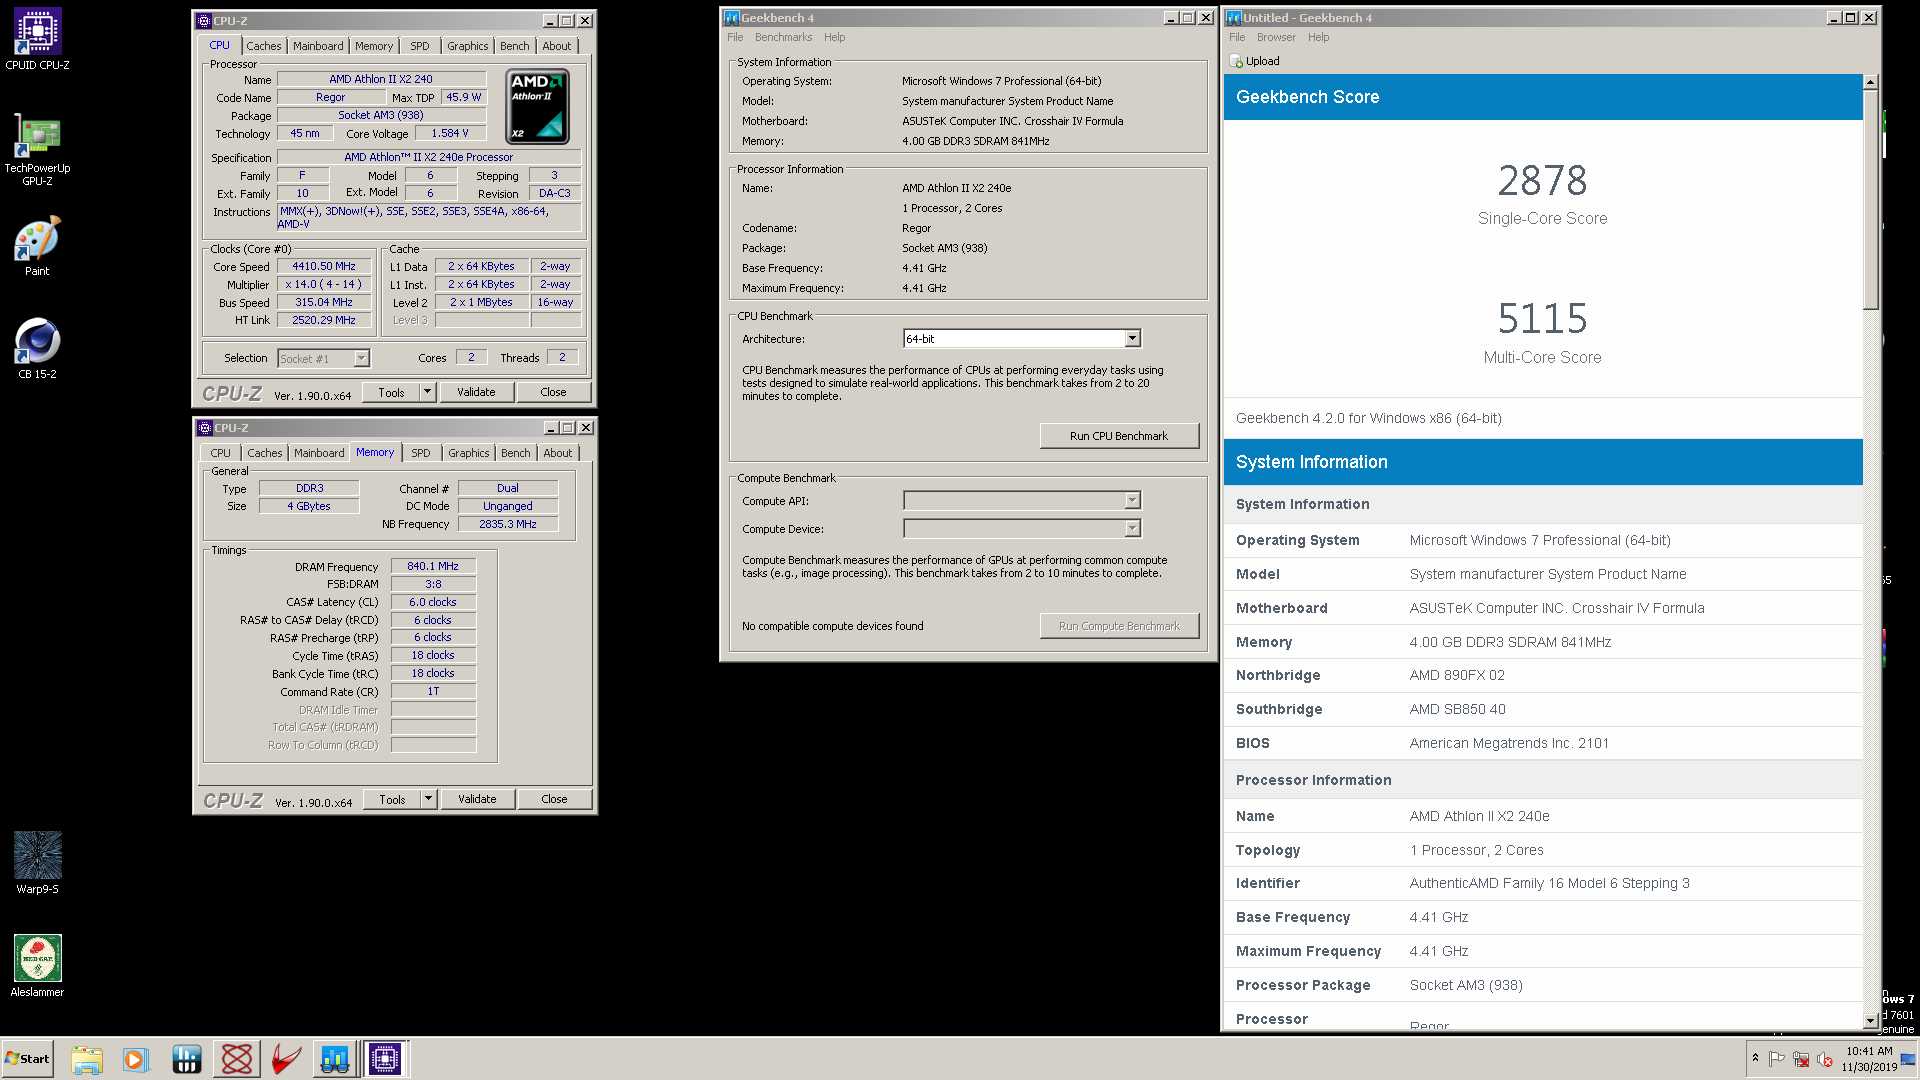Viewport: 1920px width, 1080px height.
Task: Click the Run CPU Benchmark button
Action: click(x=1119, y=436)
